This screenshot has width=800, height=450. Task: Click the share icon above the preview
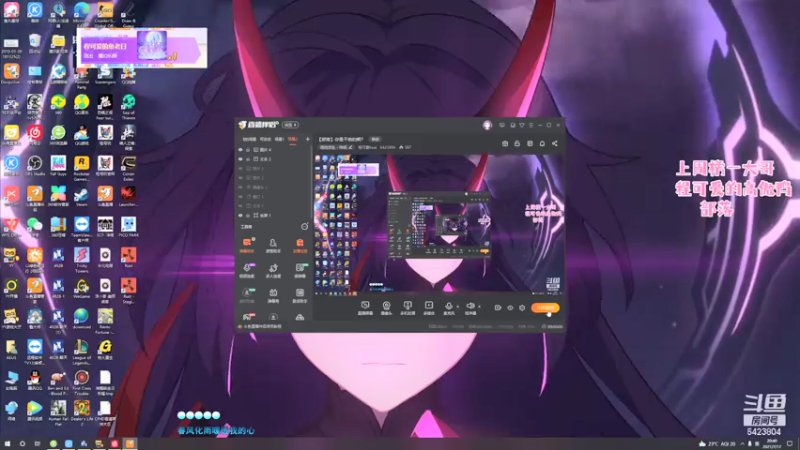(555, 144)
